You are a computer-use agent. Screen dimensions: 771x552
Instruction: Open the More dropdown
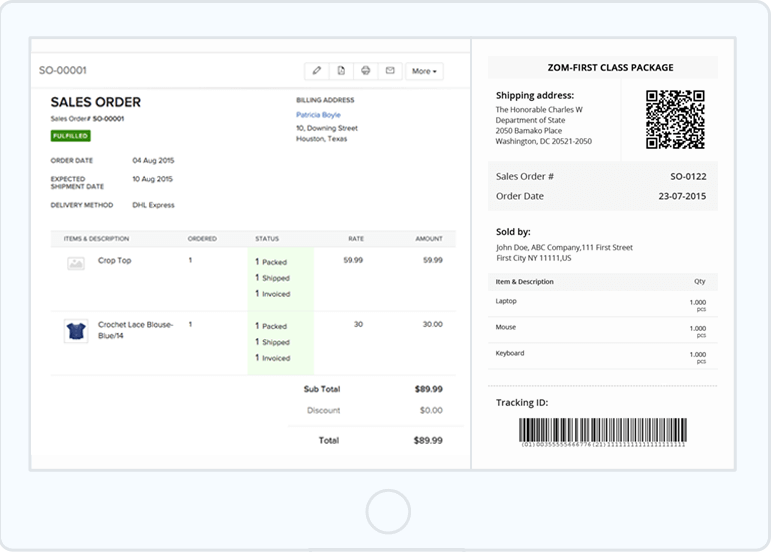click(424, 71)
